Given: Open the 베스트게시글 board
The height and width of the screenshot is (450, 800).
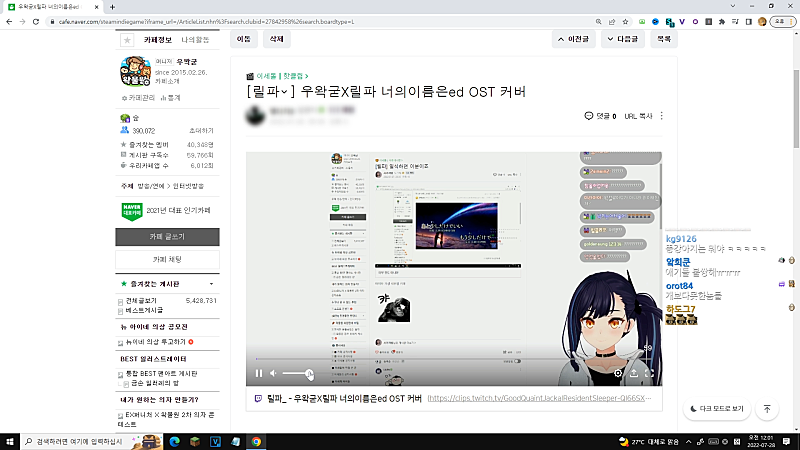Looking at the screenshot, I should (144, 310).
